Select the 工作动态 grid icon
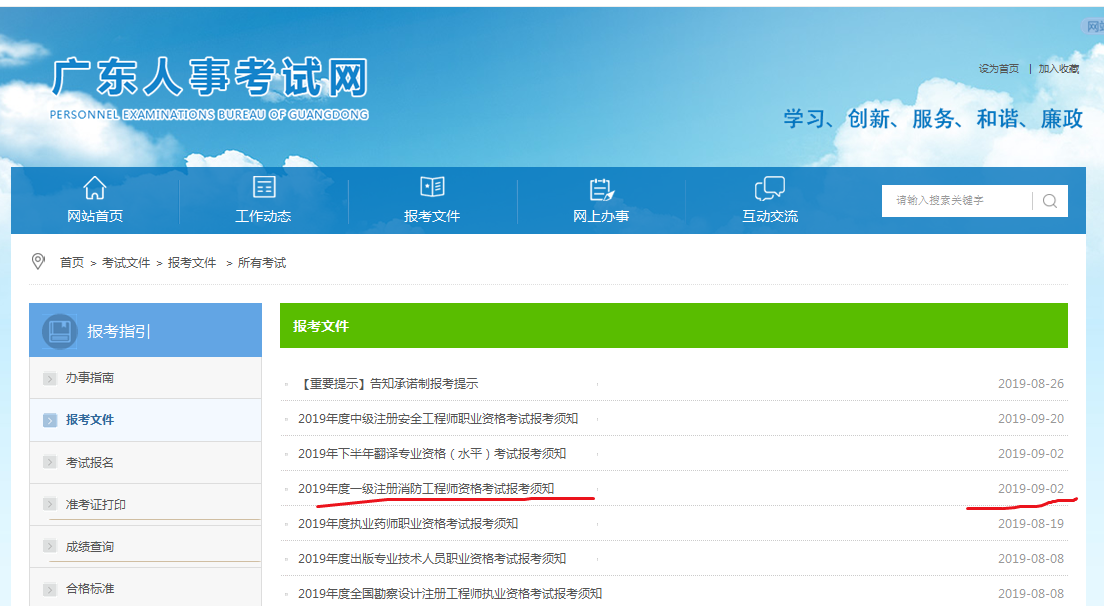The width and height of the screenshot is (1104, 606). click(x=264, y=186)
